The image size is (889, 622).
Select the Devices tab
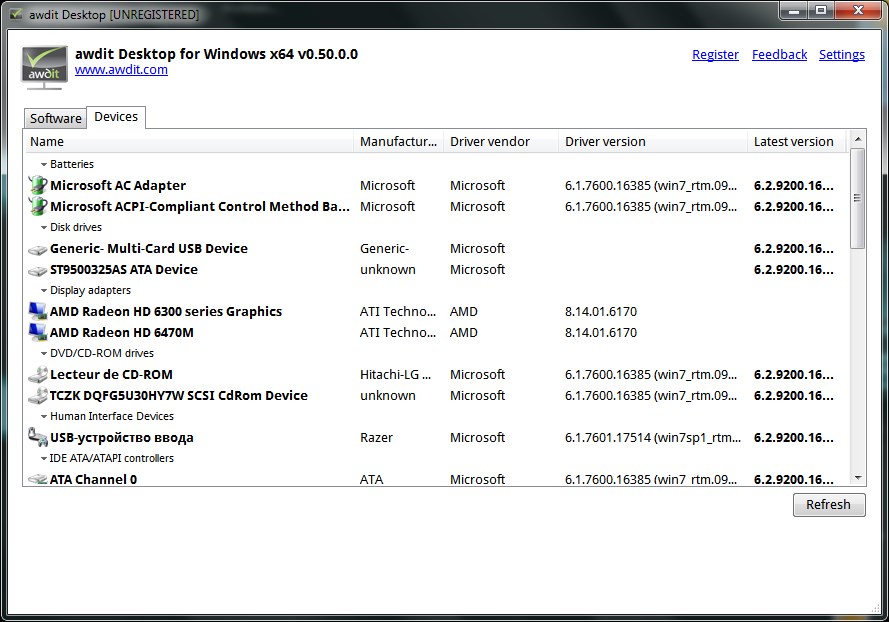point(116,117)
